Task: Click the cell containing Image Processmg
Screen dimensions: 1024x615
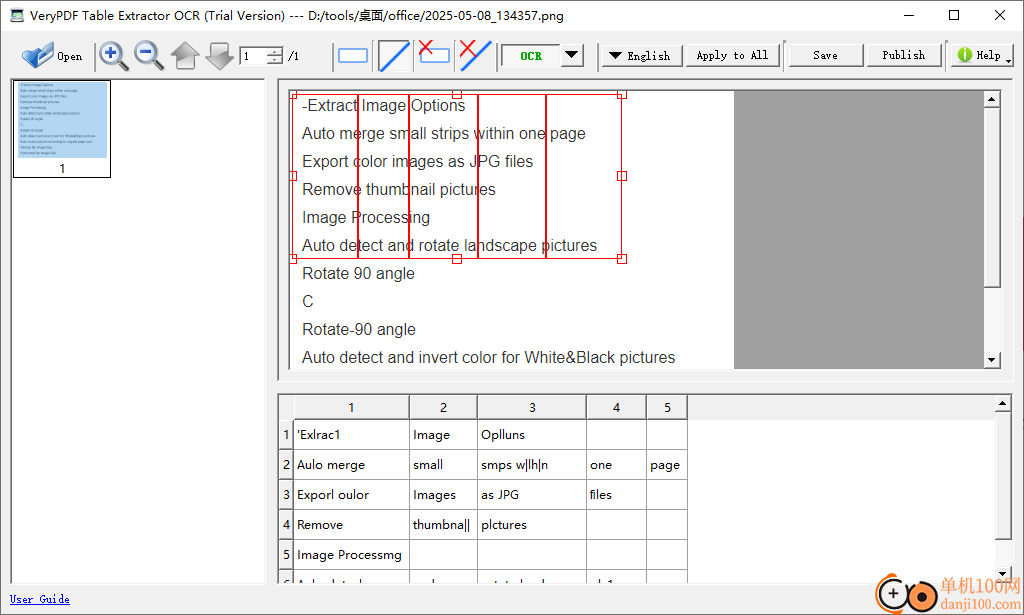Action: pyautogui.click(x=351, y=555)
